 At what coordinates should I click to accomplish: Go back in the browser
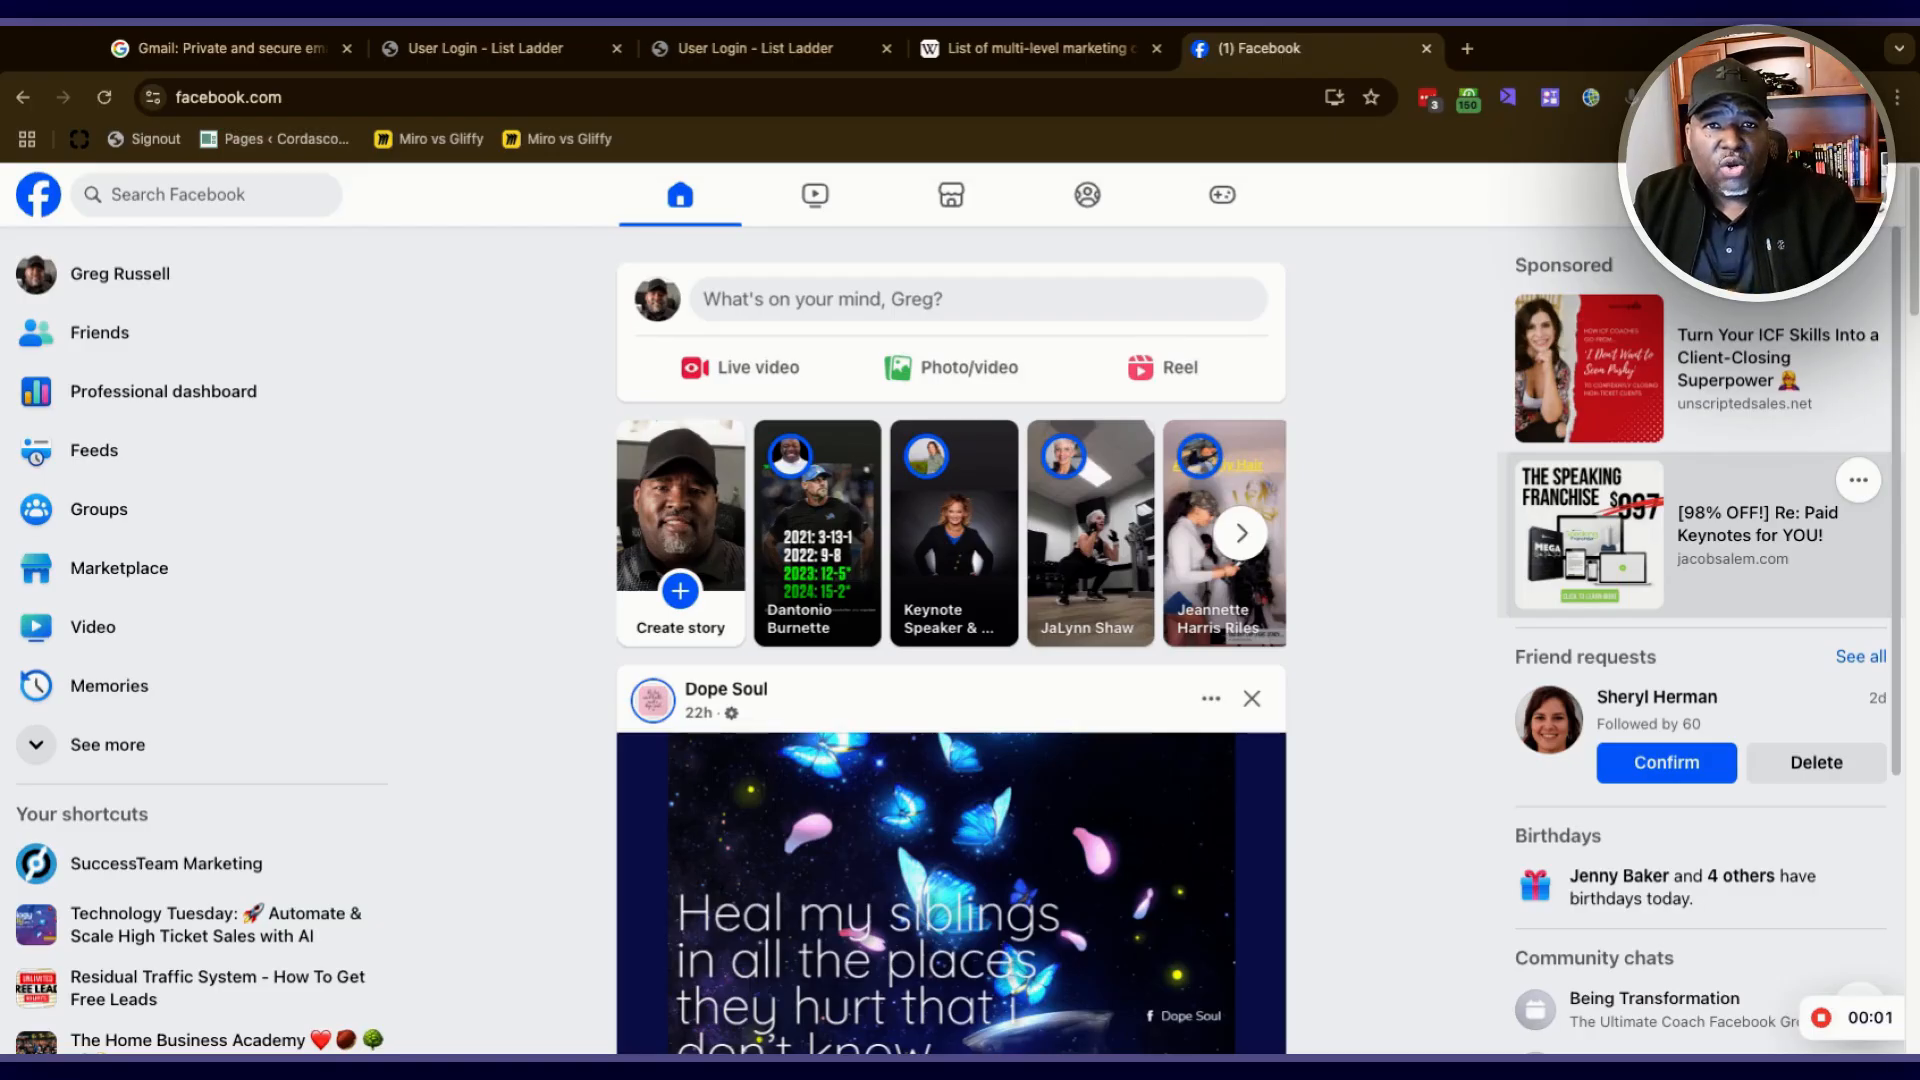(23, 97)
